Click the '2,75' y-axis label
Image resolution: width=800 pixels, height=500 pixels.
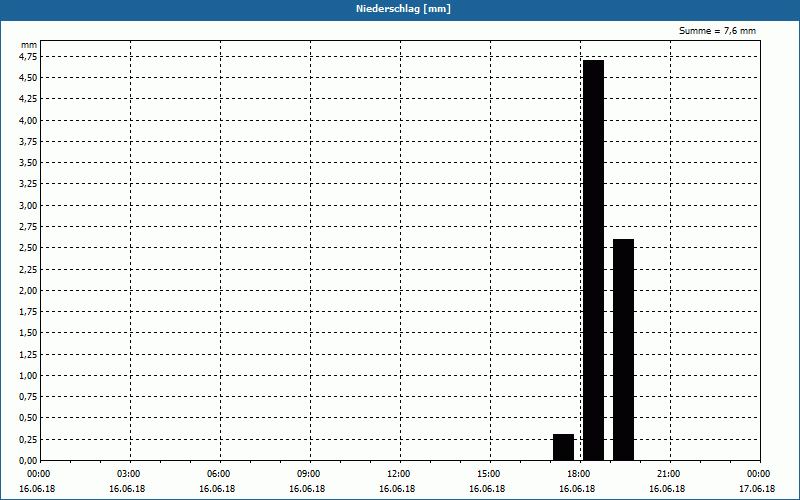click(x=28, y=227)
